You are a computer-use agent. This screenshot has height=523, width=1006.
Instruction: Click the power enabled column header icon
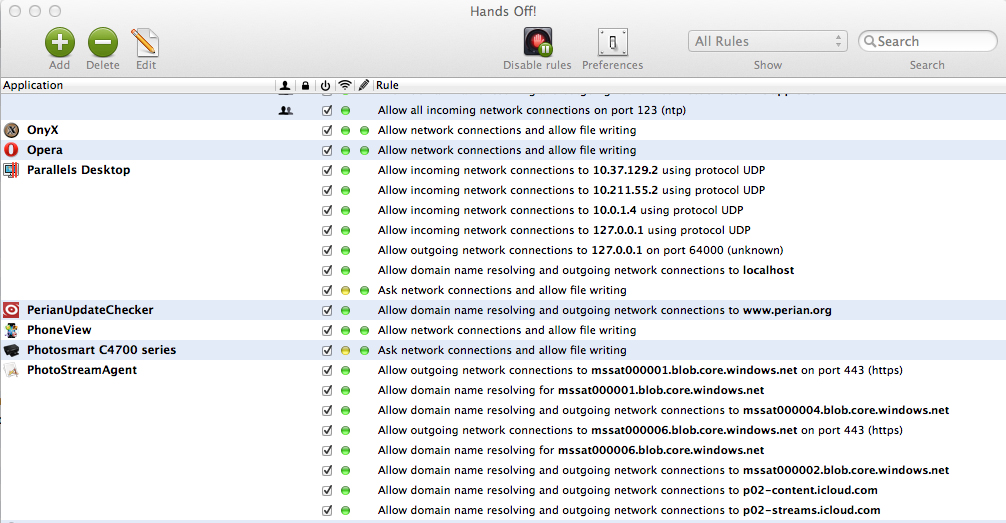click(x=325, y=85)
